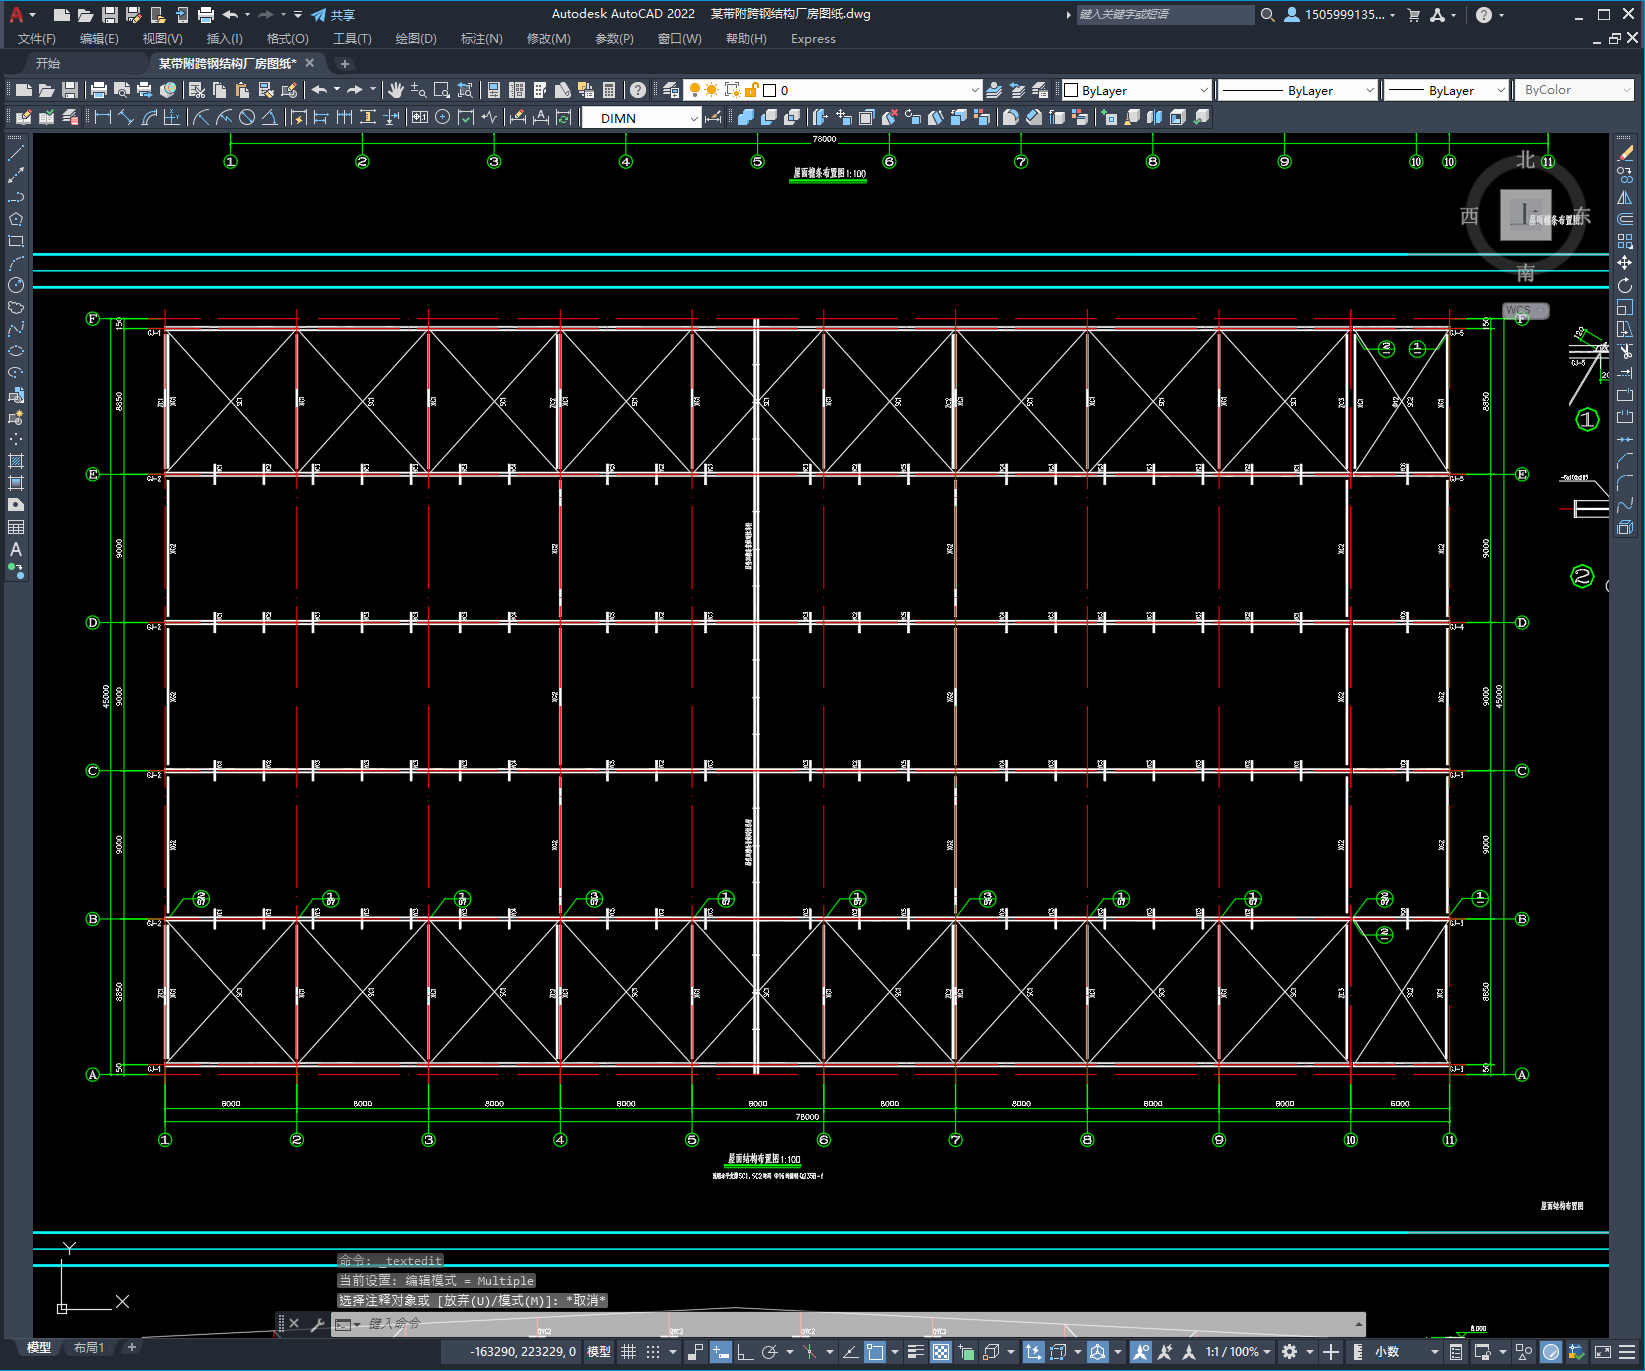
Task: Toggle lineweight display in the status bar
Action: pyautogui.click(x=915, y=1352)
